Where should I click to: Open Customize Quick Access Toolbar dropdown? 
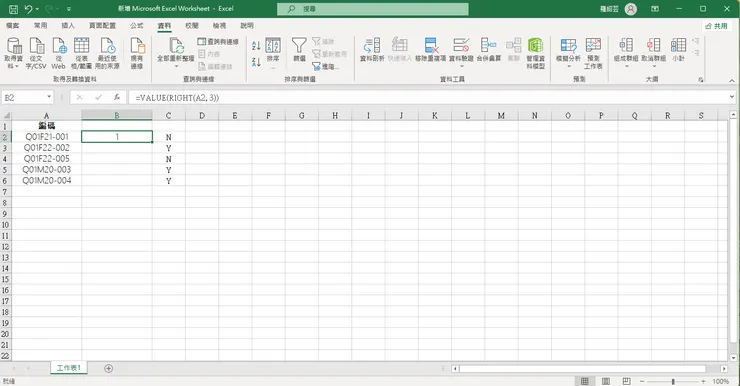pyautogui.click(x=69, y=9)
